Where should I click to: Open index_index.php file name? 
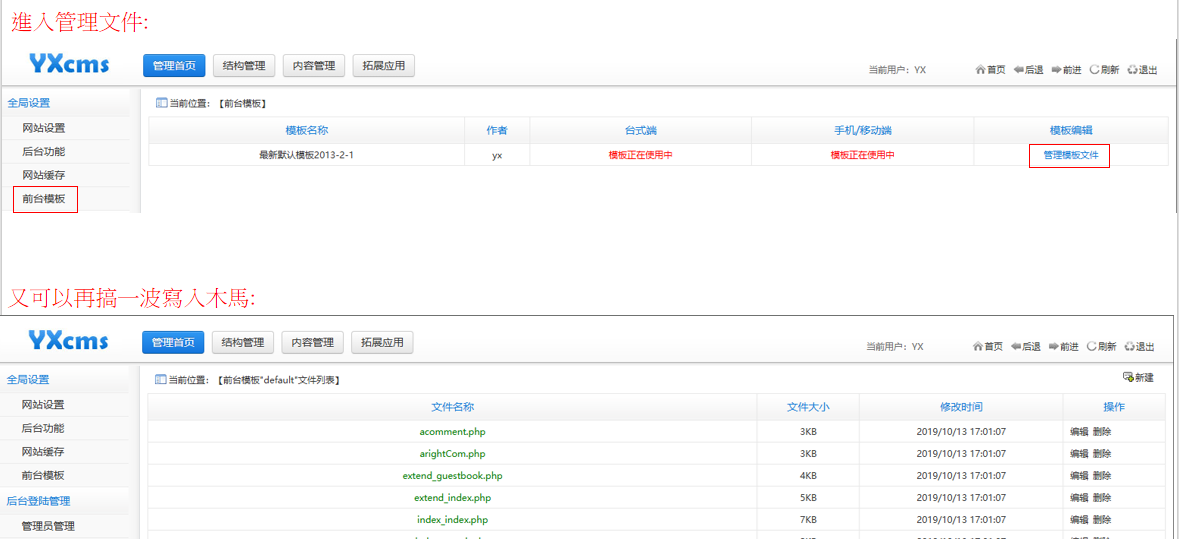point(453,519)
